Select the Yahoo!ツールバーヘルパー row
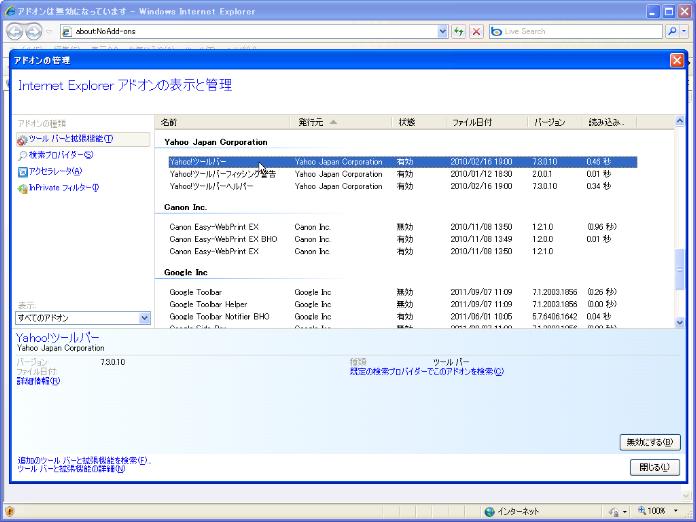The width and height of the screenshot is (696, 522). (x=403, y=186)
